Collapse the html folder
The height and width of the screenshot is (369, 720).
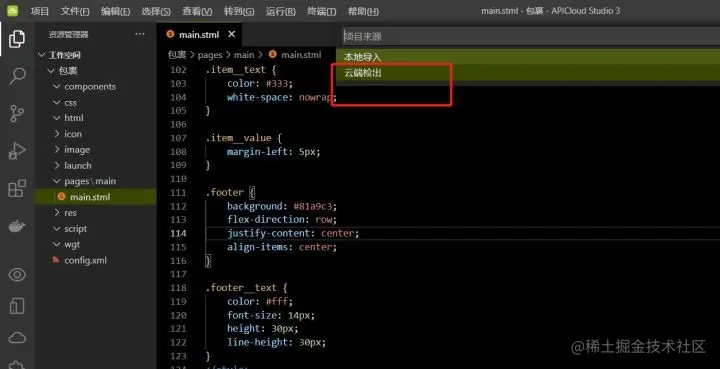point(56,118)
